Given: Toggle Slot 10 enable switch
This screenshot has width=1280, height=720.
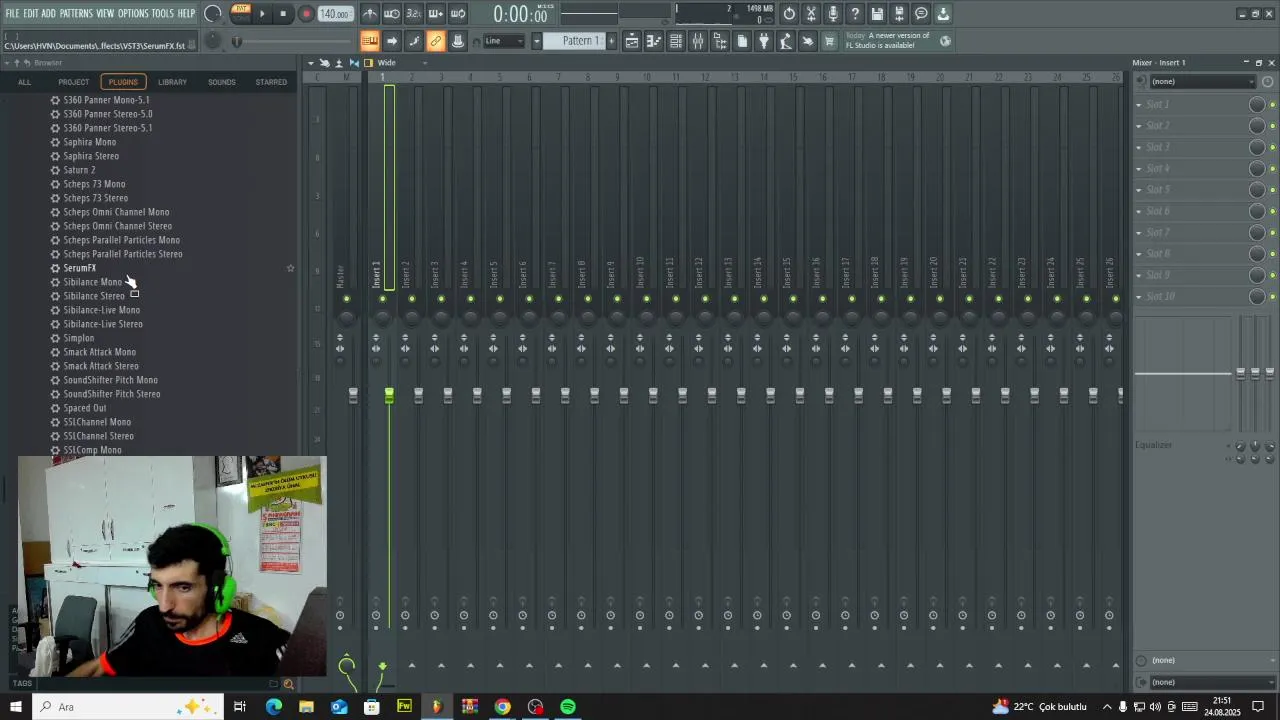Looking at the screenshot, I should click(x=1272, y=297).
